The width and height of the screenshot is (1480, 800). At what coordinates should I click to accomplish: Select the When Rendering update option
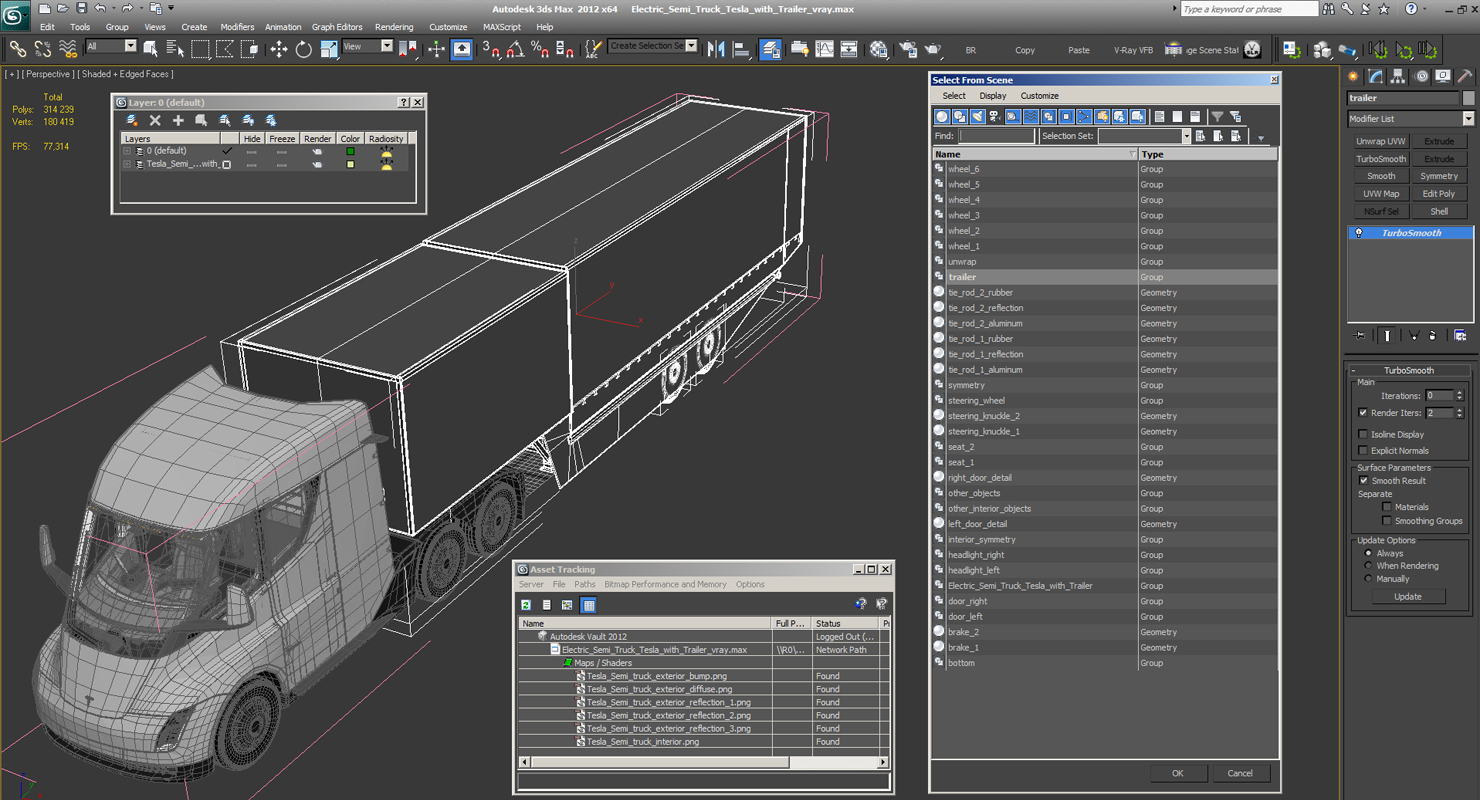click(1368, 566)
